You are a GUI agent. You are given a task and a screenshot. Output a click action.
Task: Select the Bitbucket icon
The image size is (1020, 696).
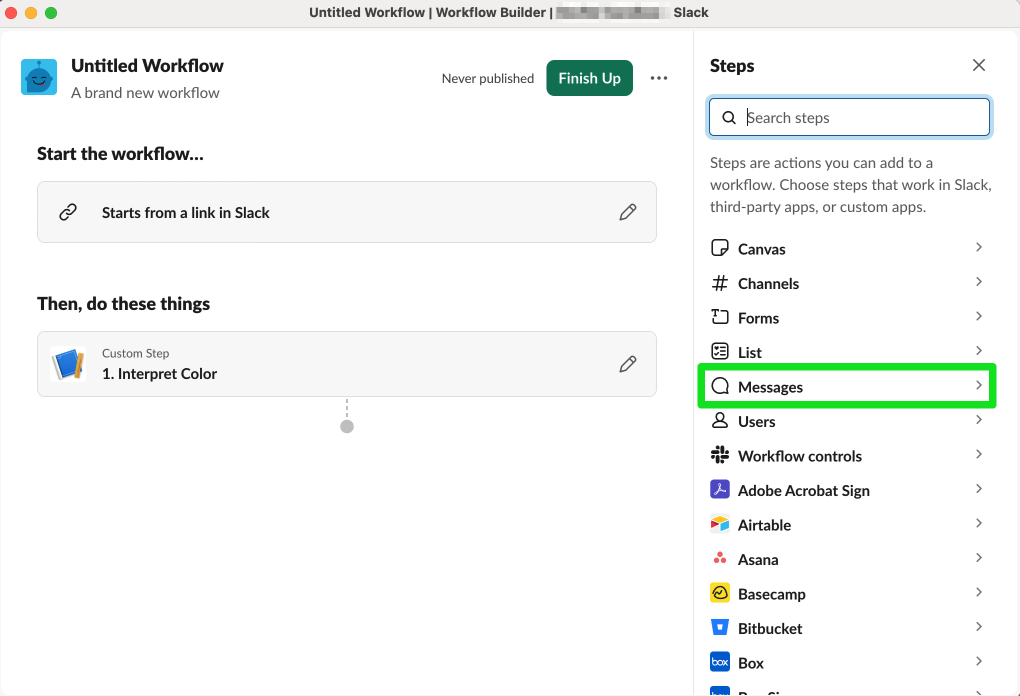click(721, 627)
